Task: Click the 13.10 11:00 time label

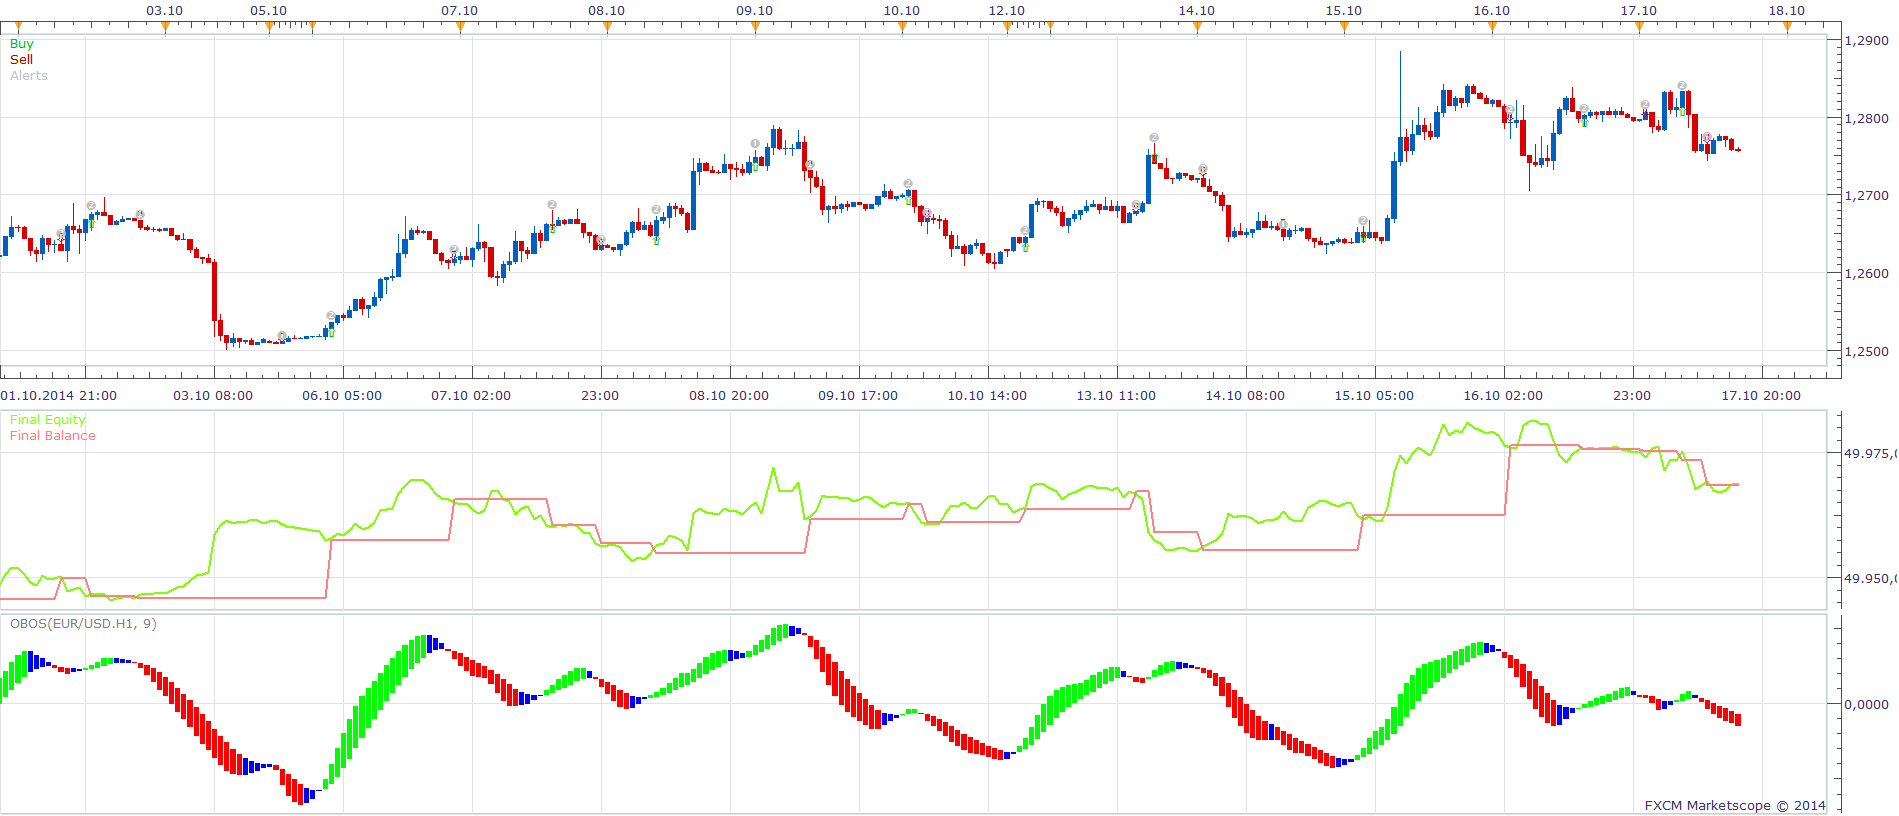Action: (1116, 396)
